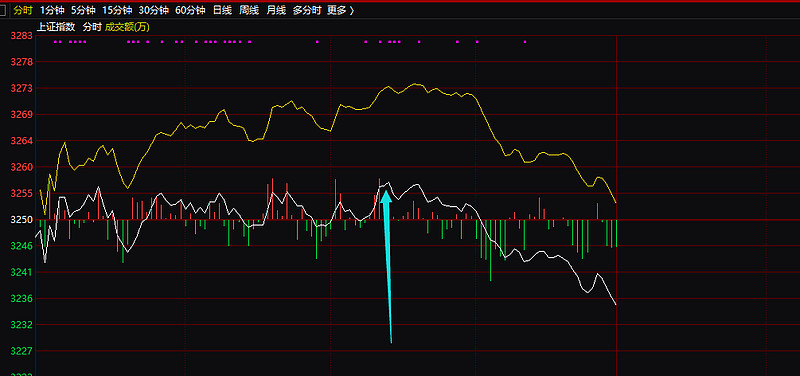This screenshot has width=800, height=376.
Task: Click the small square icon left of 分时 tab
Action: tap(3, 10)
